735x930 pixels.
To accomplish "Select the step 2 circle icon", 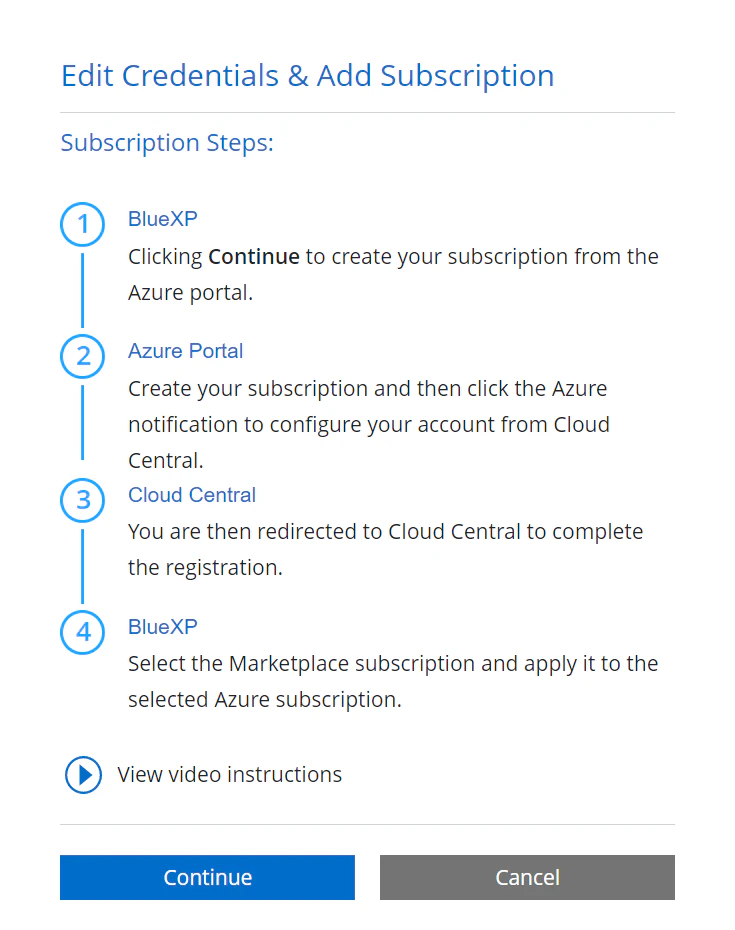I will pyautogui.click(x=82, y=356).
